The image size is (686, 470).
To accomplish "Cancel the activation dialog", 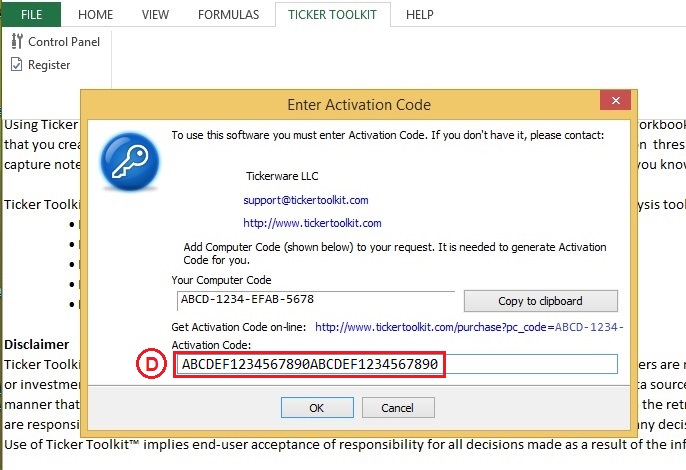I will coord(398,408).
